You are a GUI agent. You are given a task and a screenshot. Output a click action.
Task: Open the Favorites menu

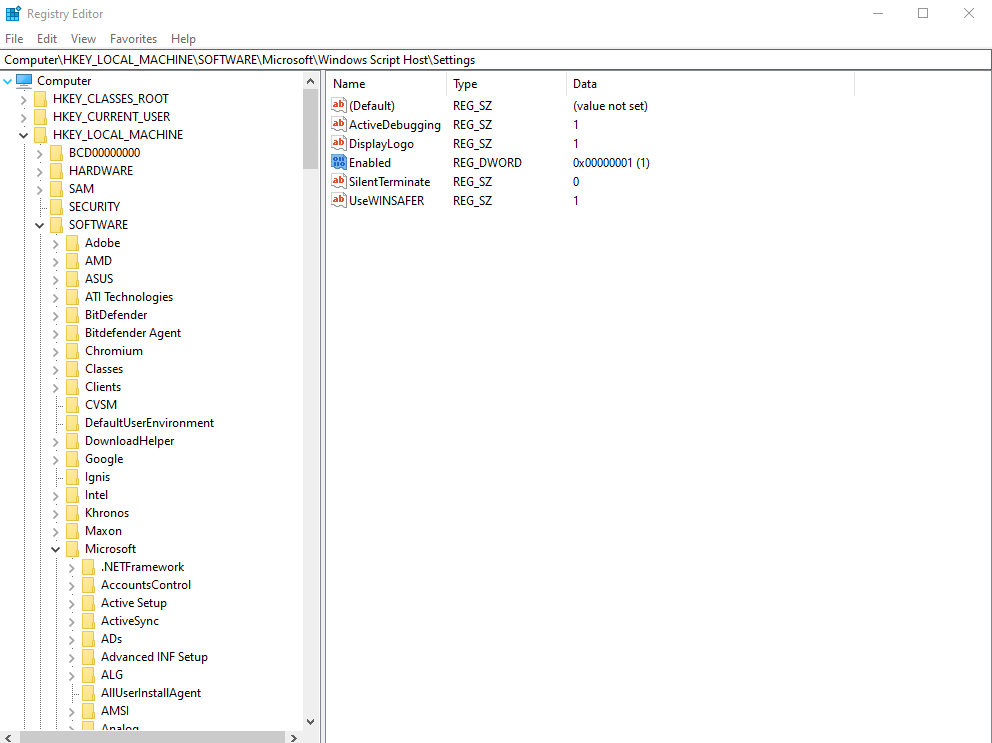click(133, 39)
